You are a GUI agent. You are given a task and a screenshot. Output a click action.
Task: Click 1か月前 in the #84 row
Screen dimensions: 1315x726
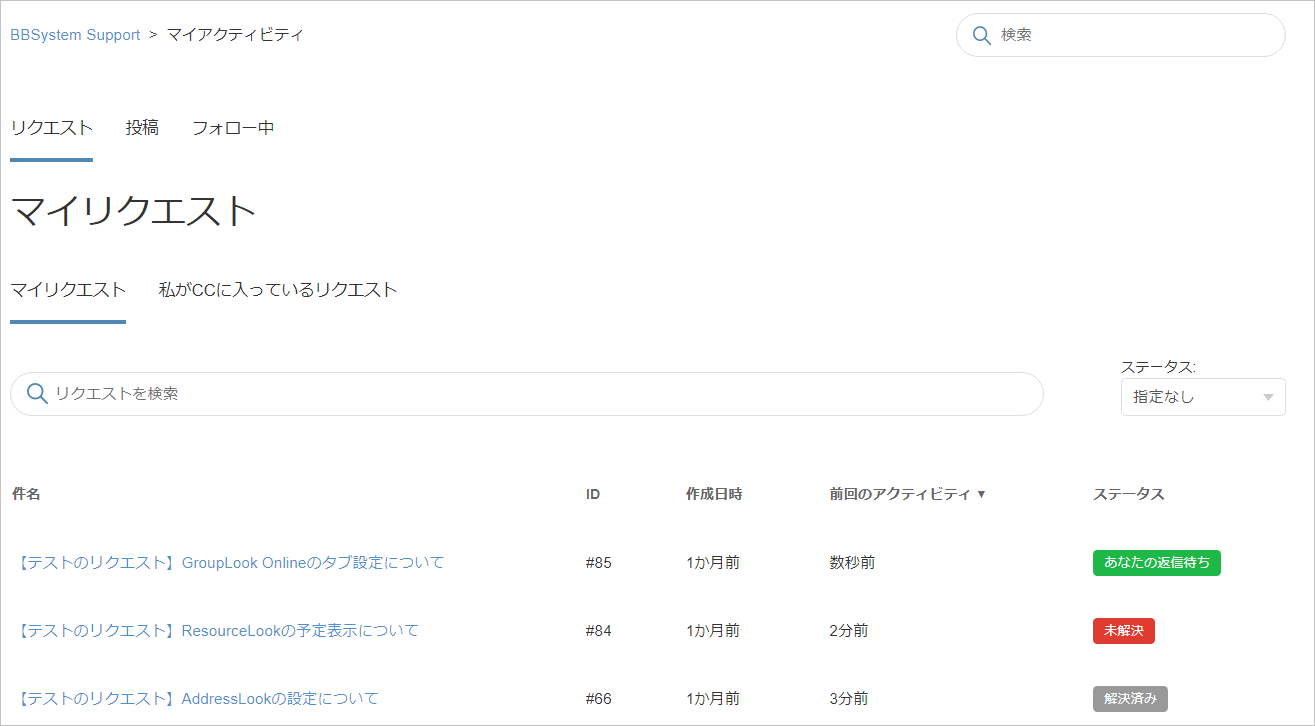point(713,631)
